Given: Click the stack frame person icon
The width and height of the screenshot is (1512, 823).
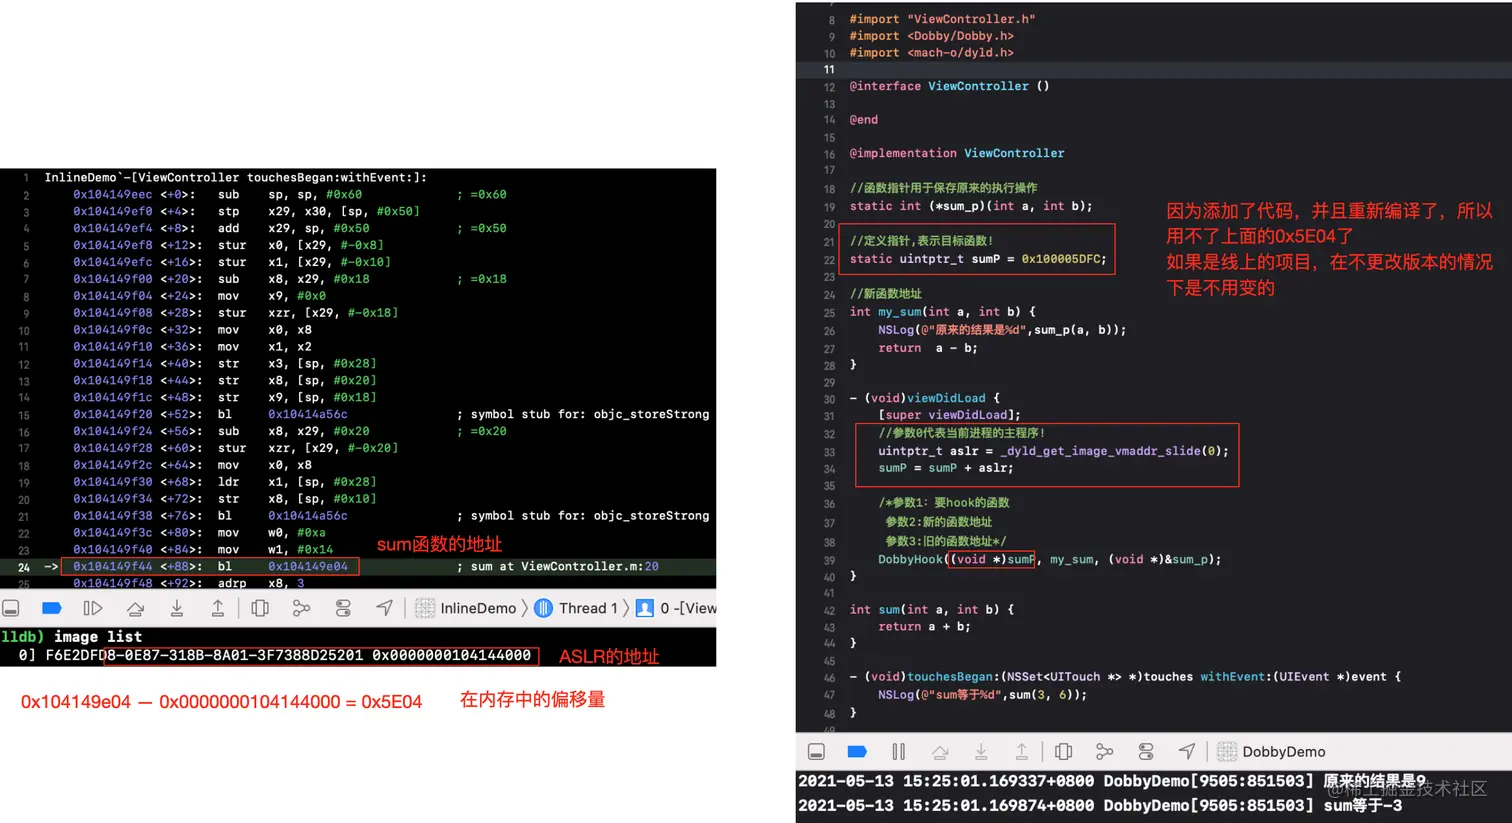Looking at the screenshot, I should (645, 608).
